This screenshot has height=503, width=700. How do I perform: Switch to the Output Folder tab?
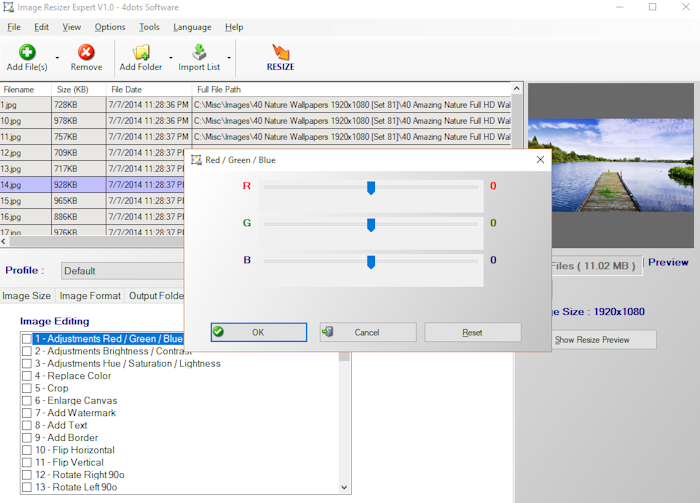[x=156, y=296]
